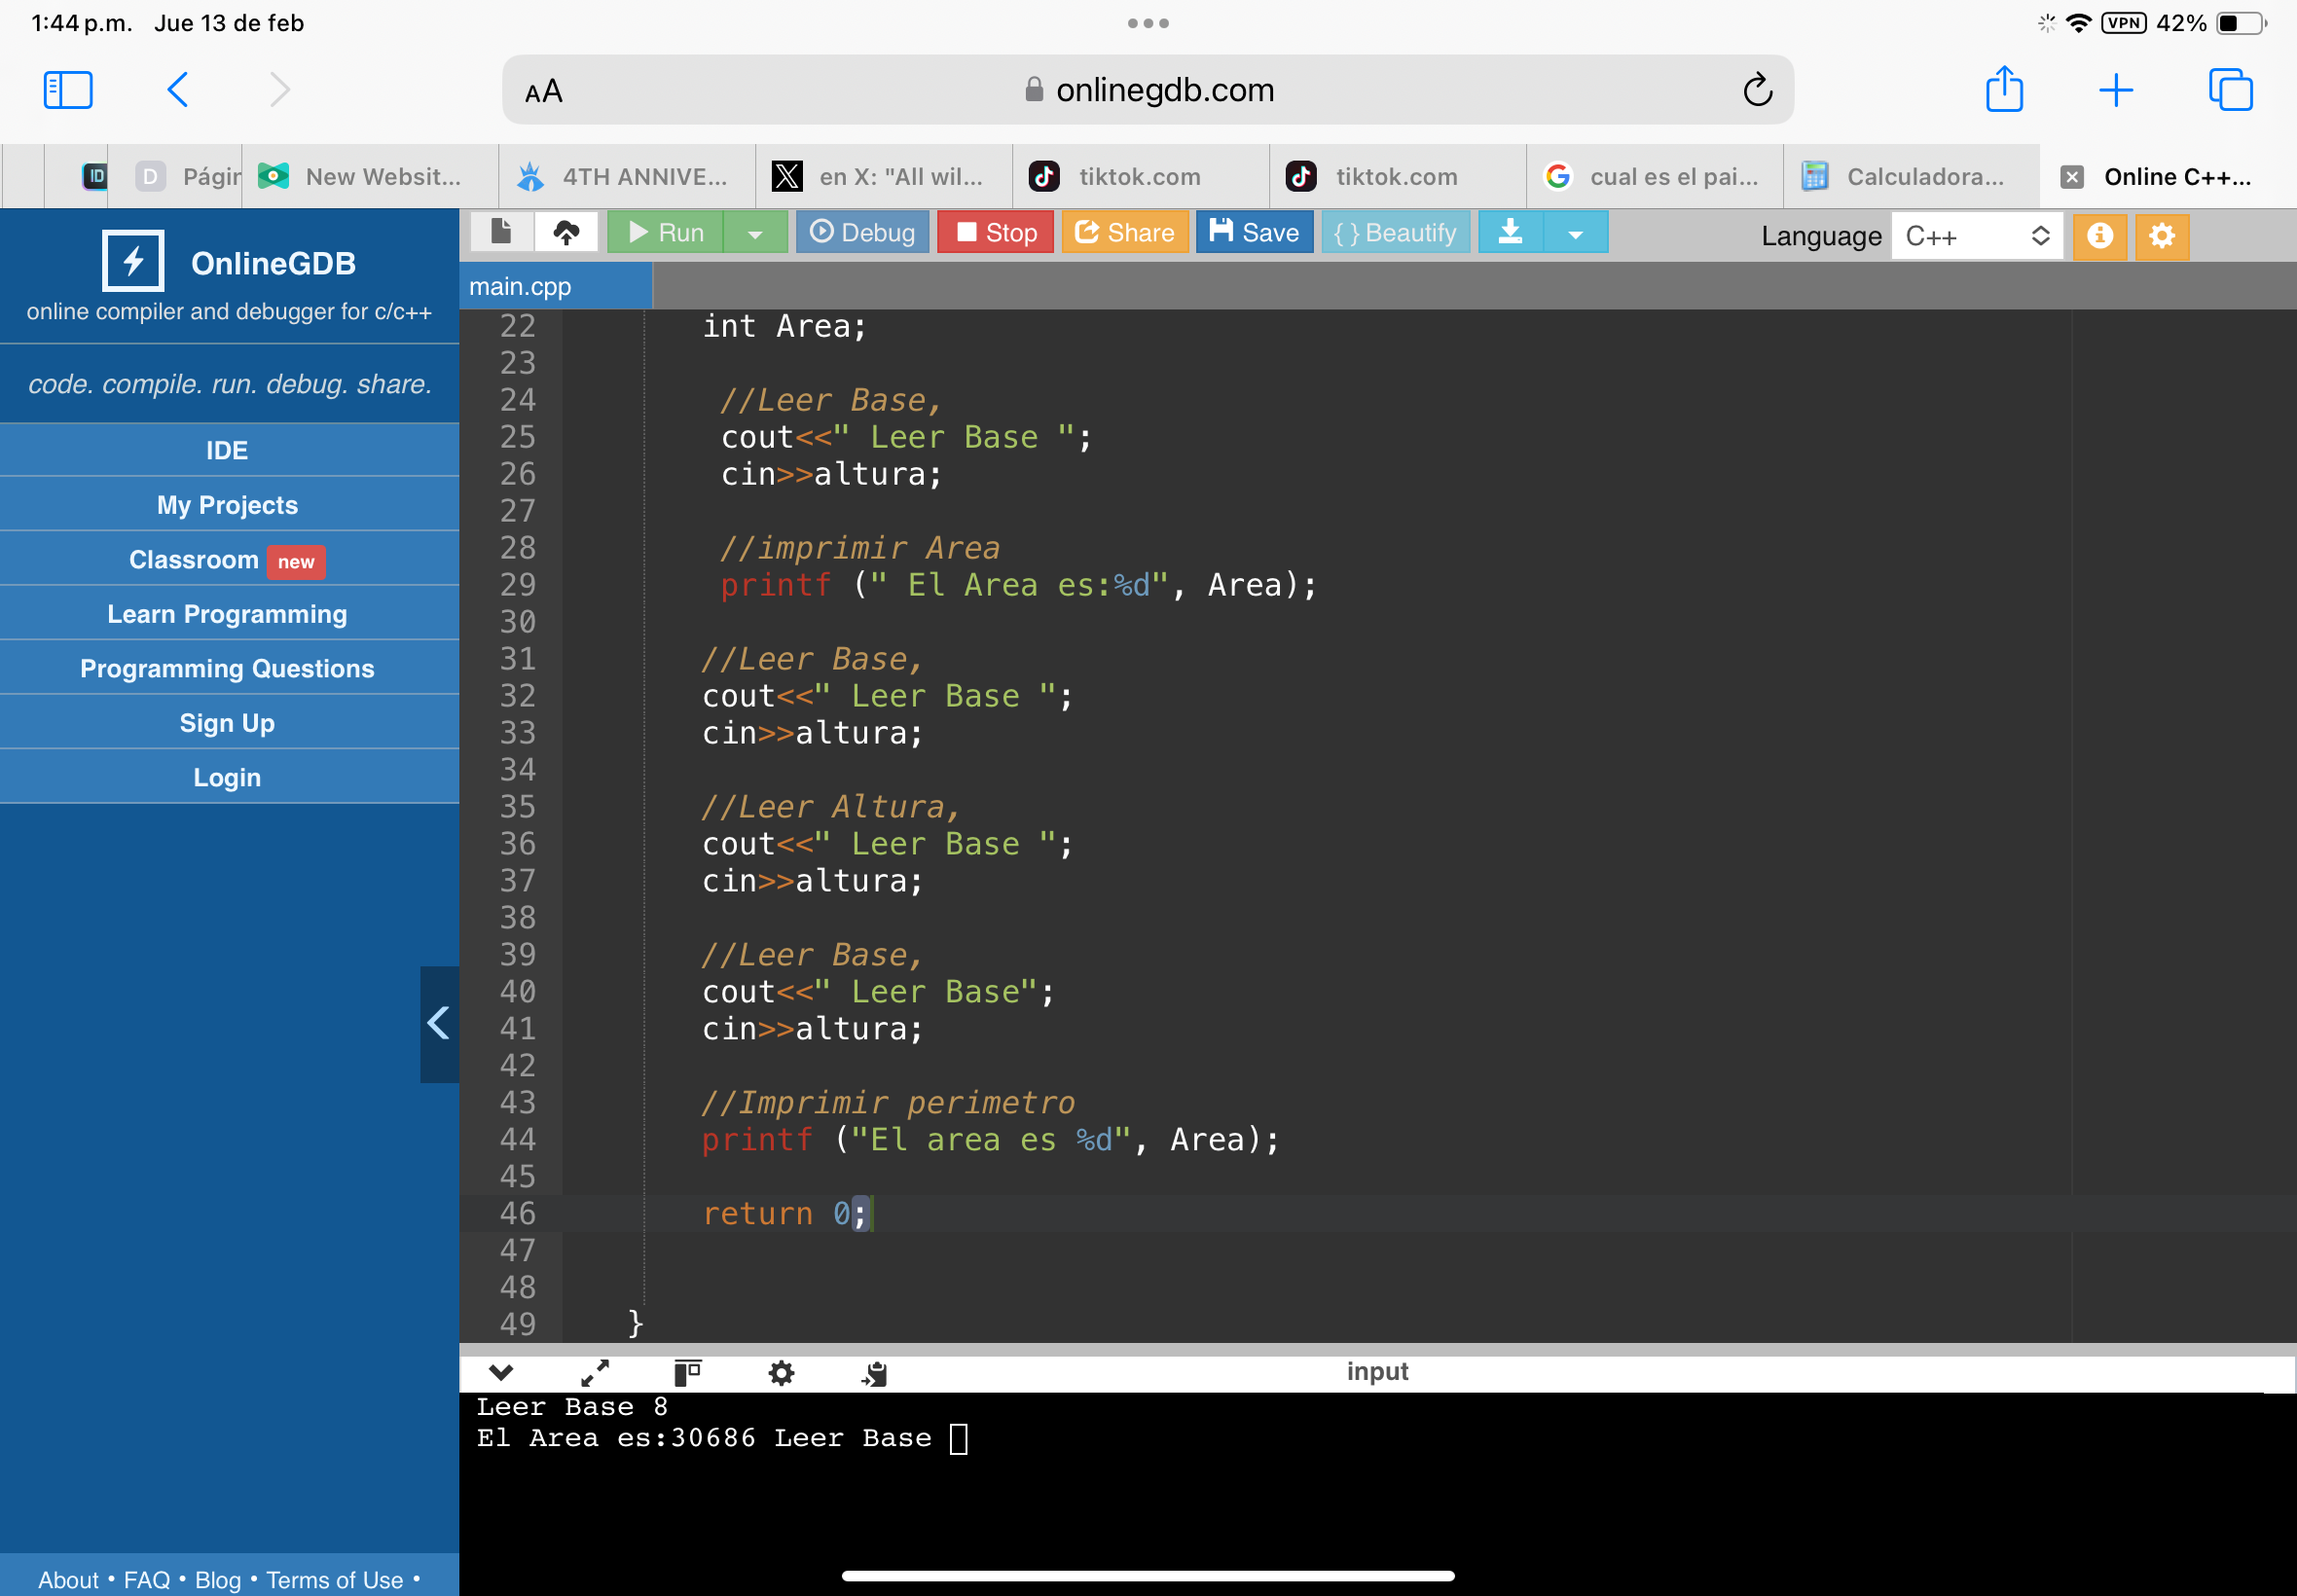
Task: Click the expand console fullscreen icon
Action: click(595, 1373)
